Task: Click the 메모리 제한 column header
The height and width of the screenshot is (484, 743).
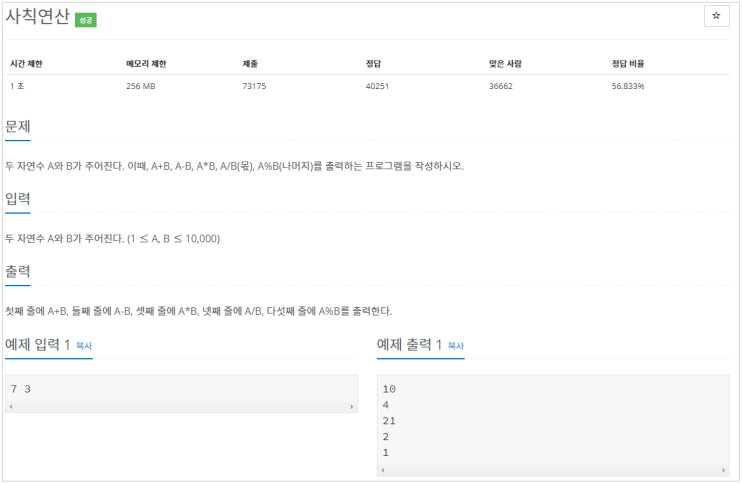Action: [x=146, y=64]
